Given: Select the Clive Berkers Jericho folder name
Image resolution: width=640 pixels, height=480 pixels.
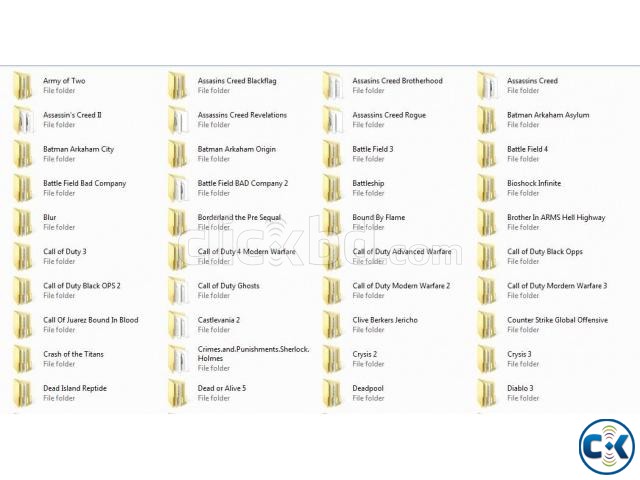Looking at the screenshot, I should coord(385,320).
